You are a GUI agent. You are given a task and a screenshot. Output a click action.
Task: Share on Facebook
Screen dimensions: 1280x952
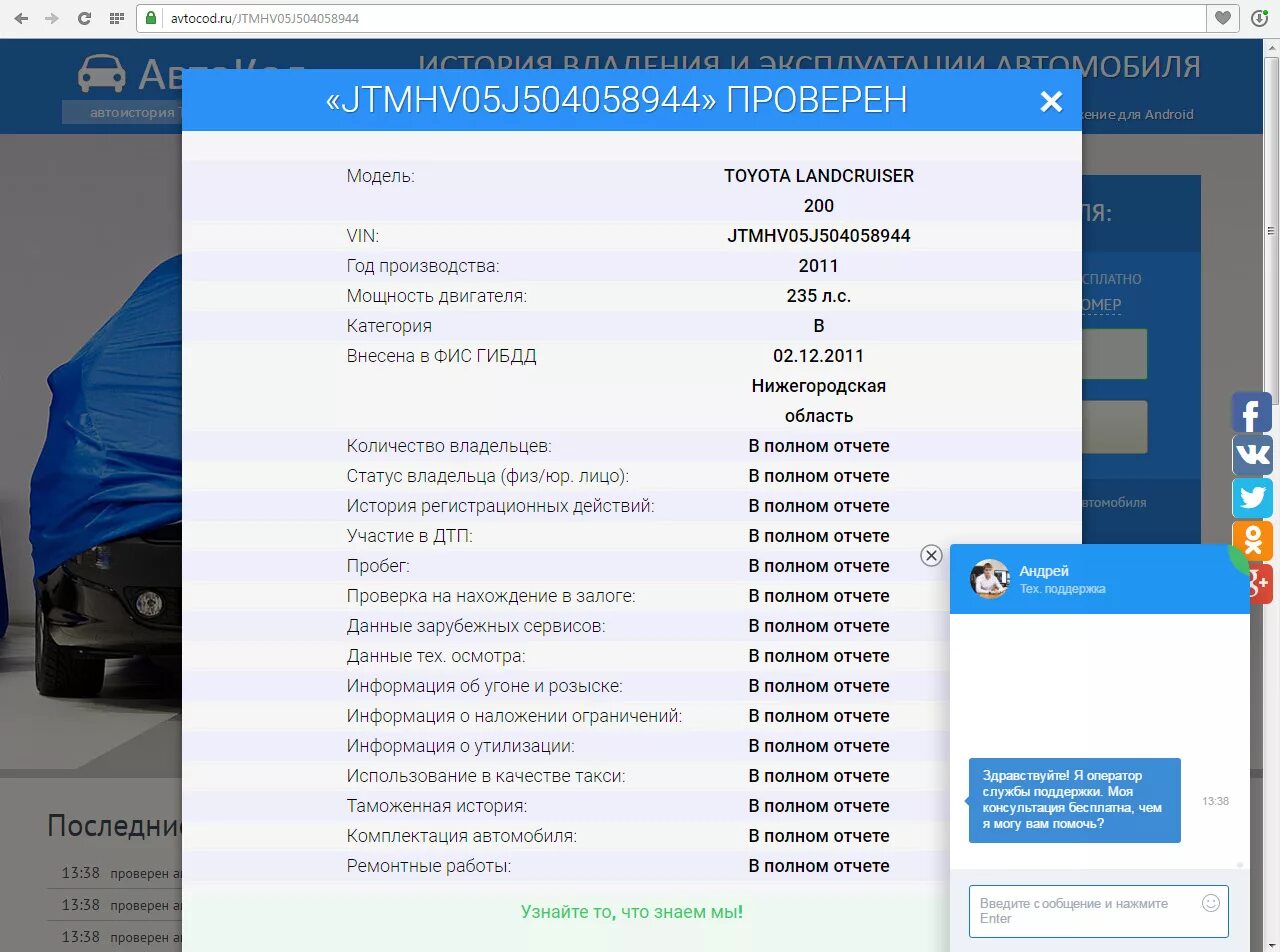tap(1252, 412)
